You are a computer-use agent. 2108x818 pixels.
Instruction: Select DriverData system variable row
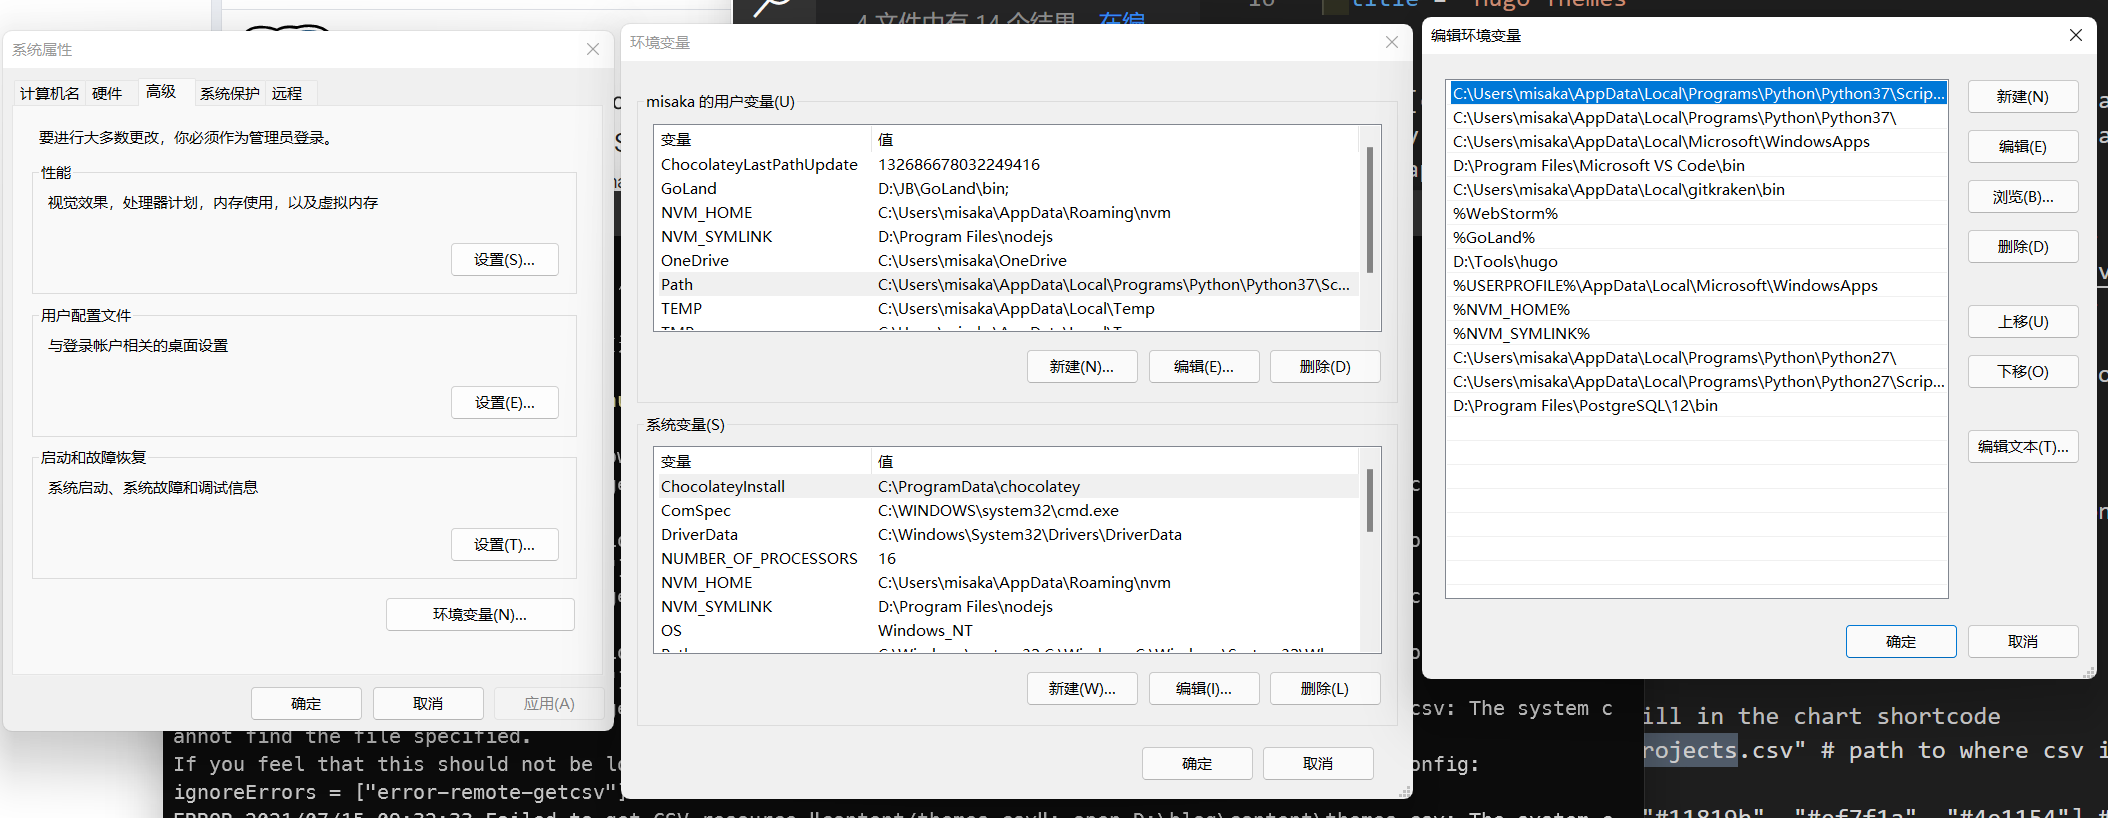pyautogui.click(x=1006, y=535)
